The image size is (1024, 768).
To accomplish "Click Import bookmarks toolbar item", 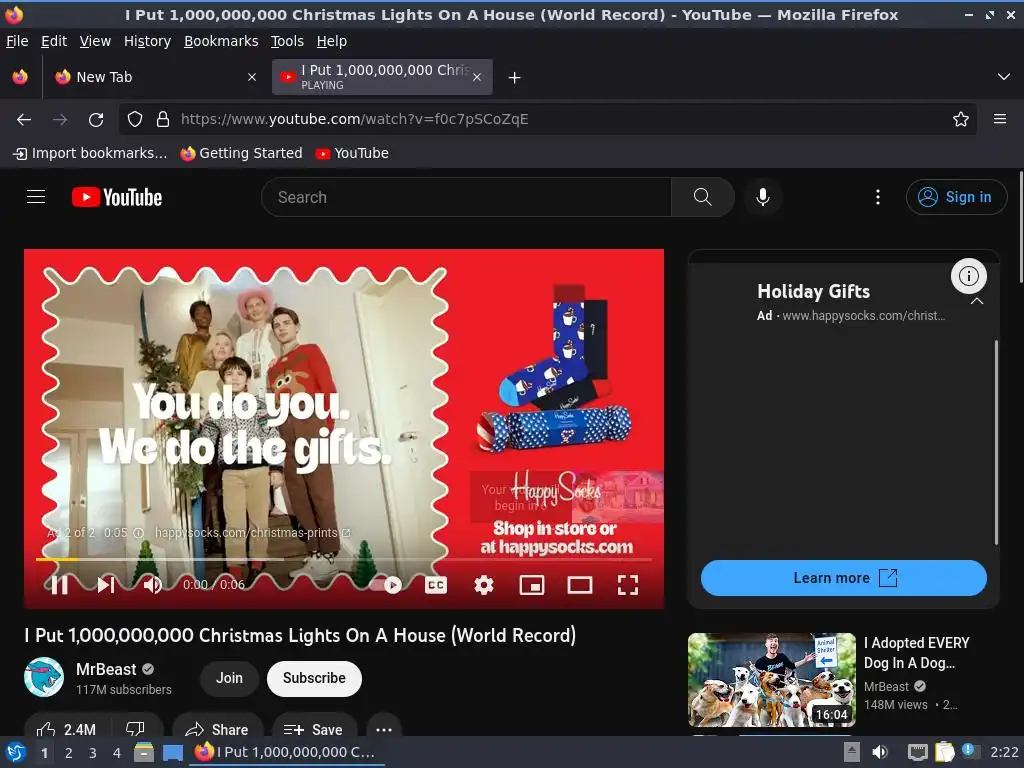I will tap(90, 153).
